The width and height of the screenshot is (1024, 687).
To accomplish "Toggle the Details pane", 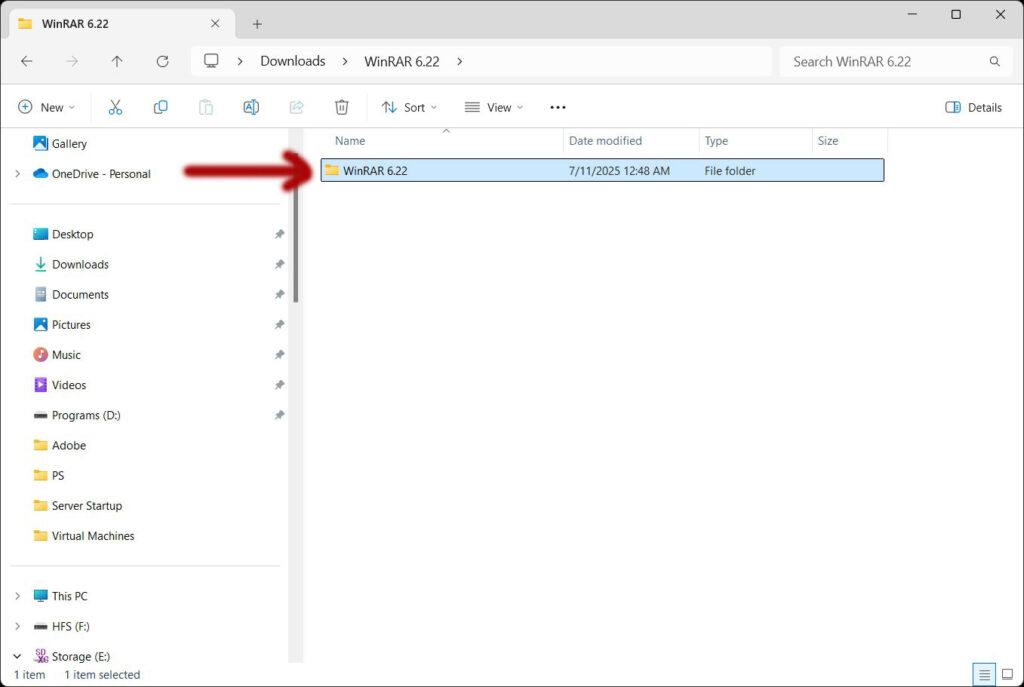I will click(x=973, y=107).
